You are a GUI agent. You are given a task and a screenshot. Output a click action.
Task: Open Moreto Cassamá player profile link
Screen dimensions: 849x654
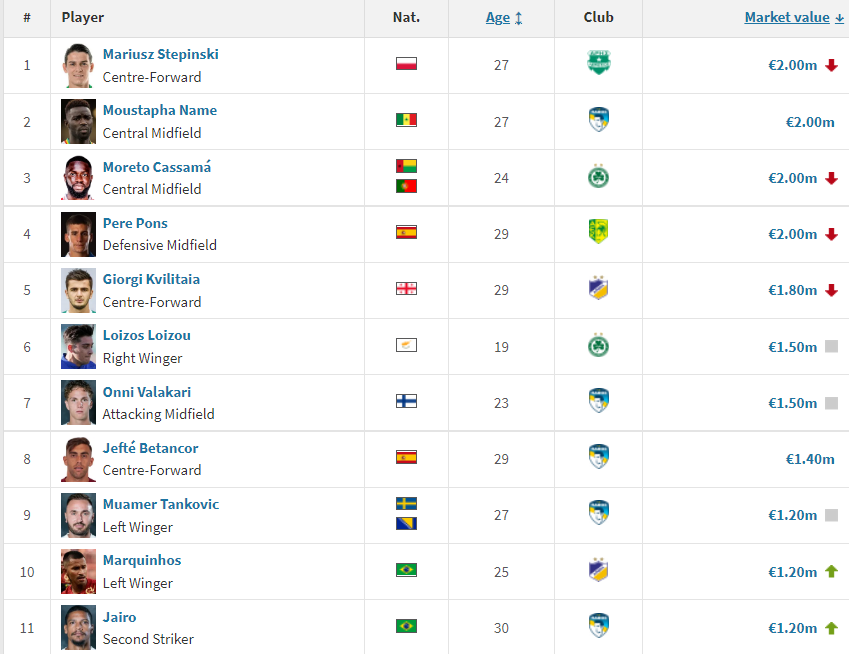pyautogui.click(x=157, y=167)
